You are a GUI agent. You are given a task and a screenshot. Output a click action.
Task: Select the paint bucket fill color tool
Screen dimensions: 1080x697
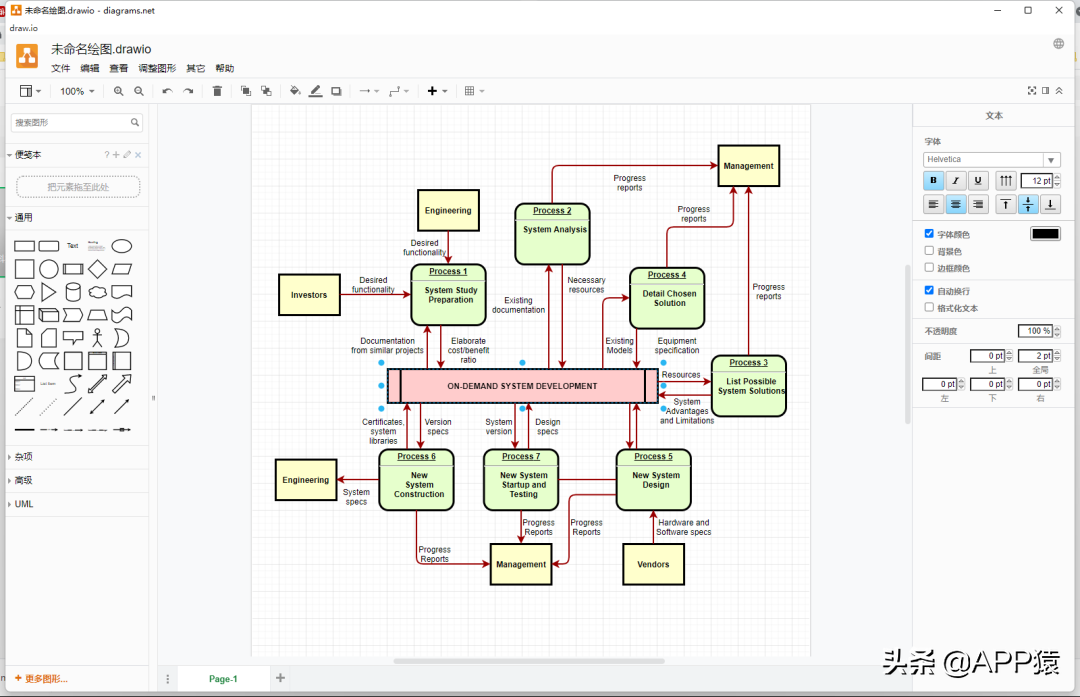pyautogui.click(x=295, y=91)
